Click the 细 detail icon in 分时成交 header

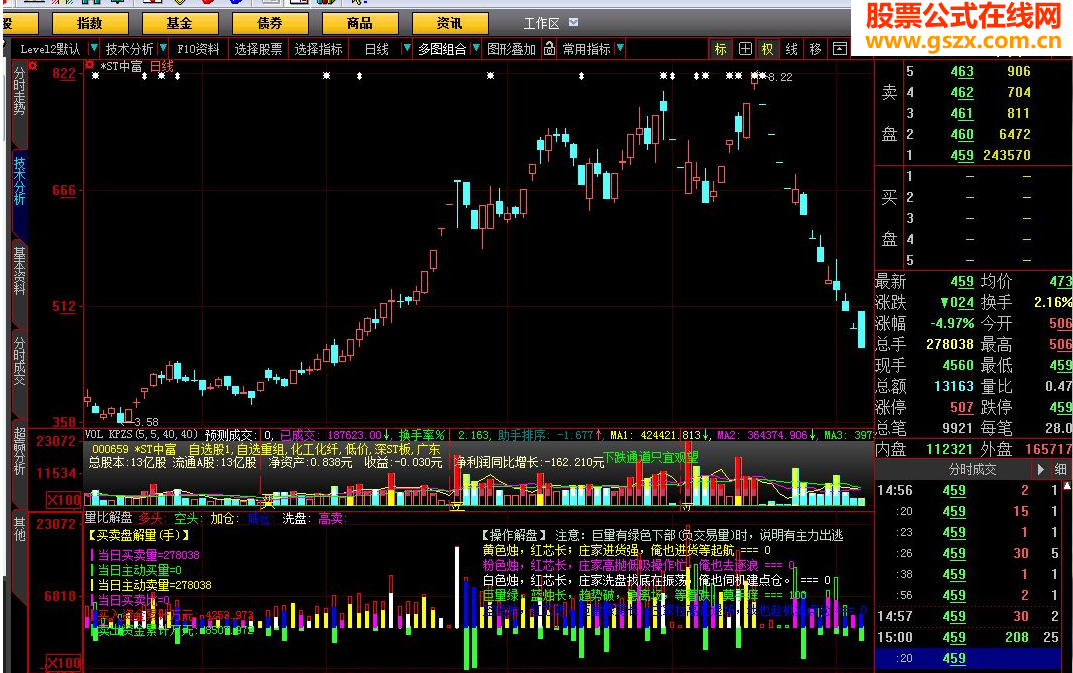point(1060,470)
